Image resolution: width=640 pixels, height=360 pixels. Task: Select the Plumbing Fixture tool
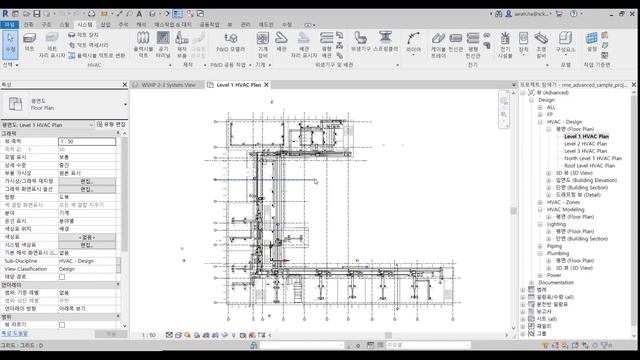point(360,42)
